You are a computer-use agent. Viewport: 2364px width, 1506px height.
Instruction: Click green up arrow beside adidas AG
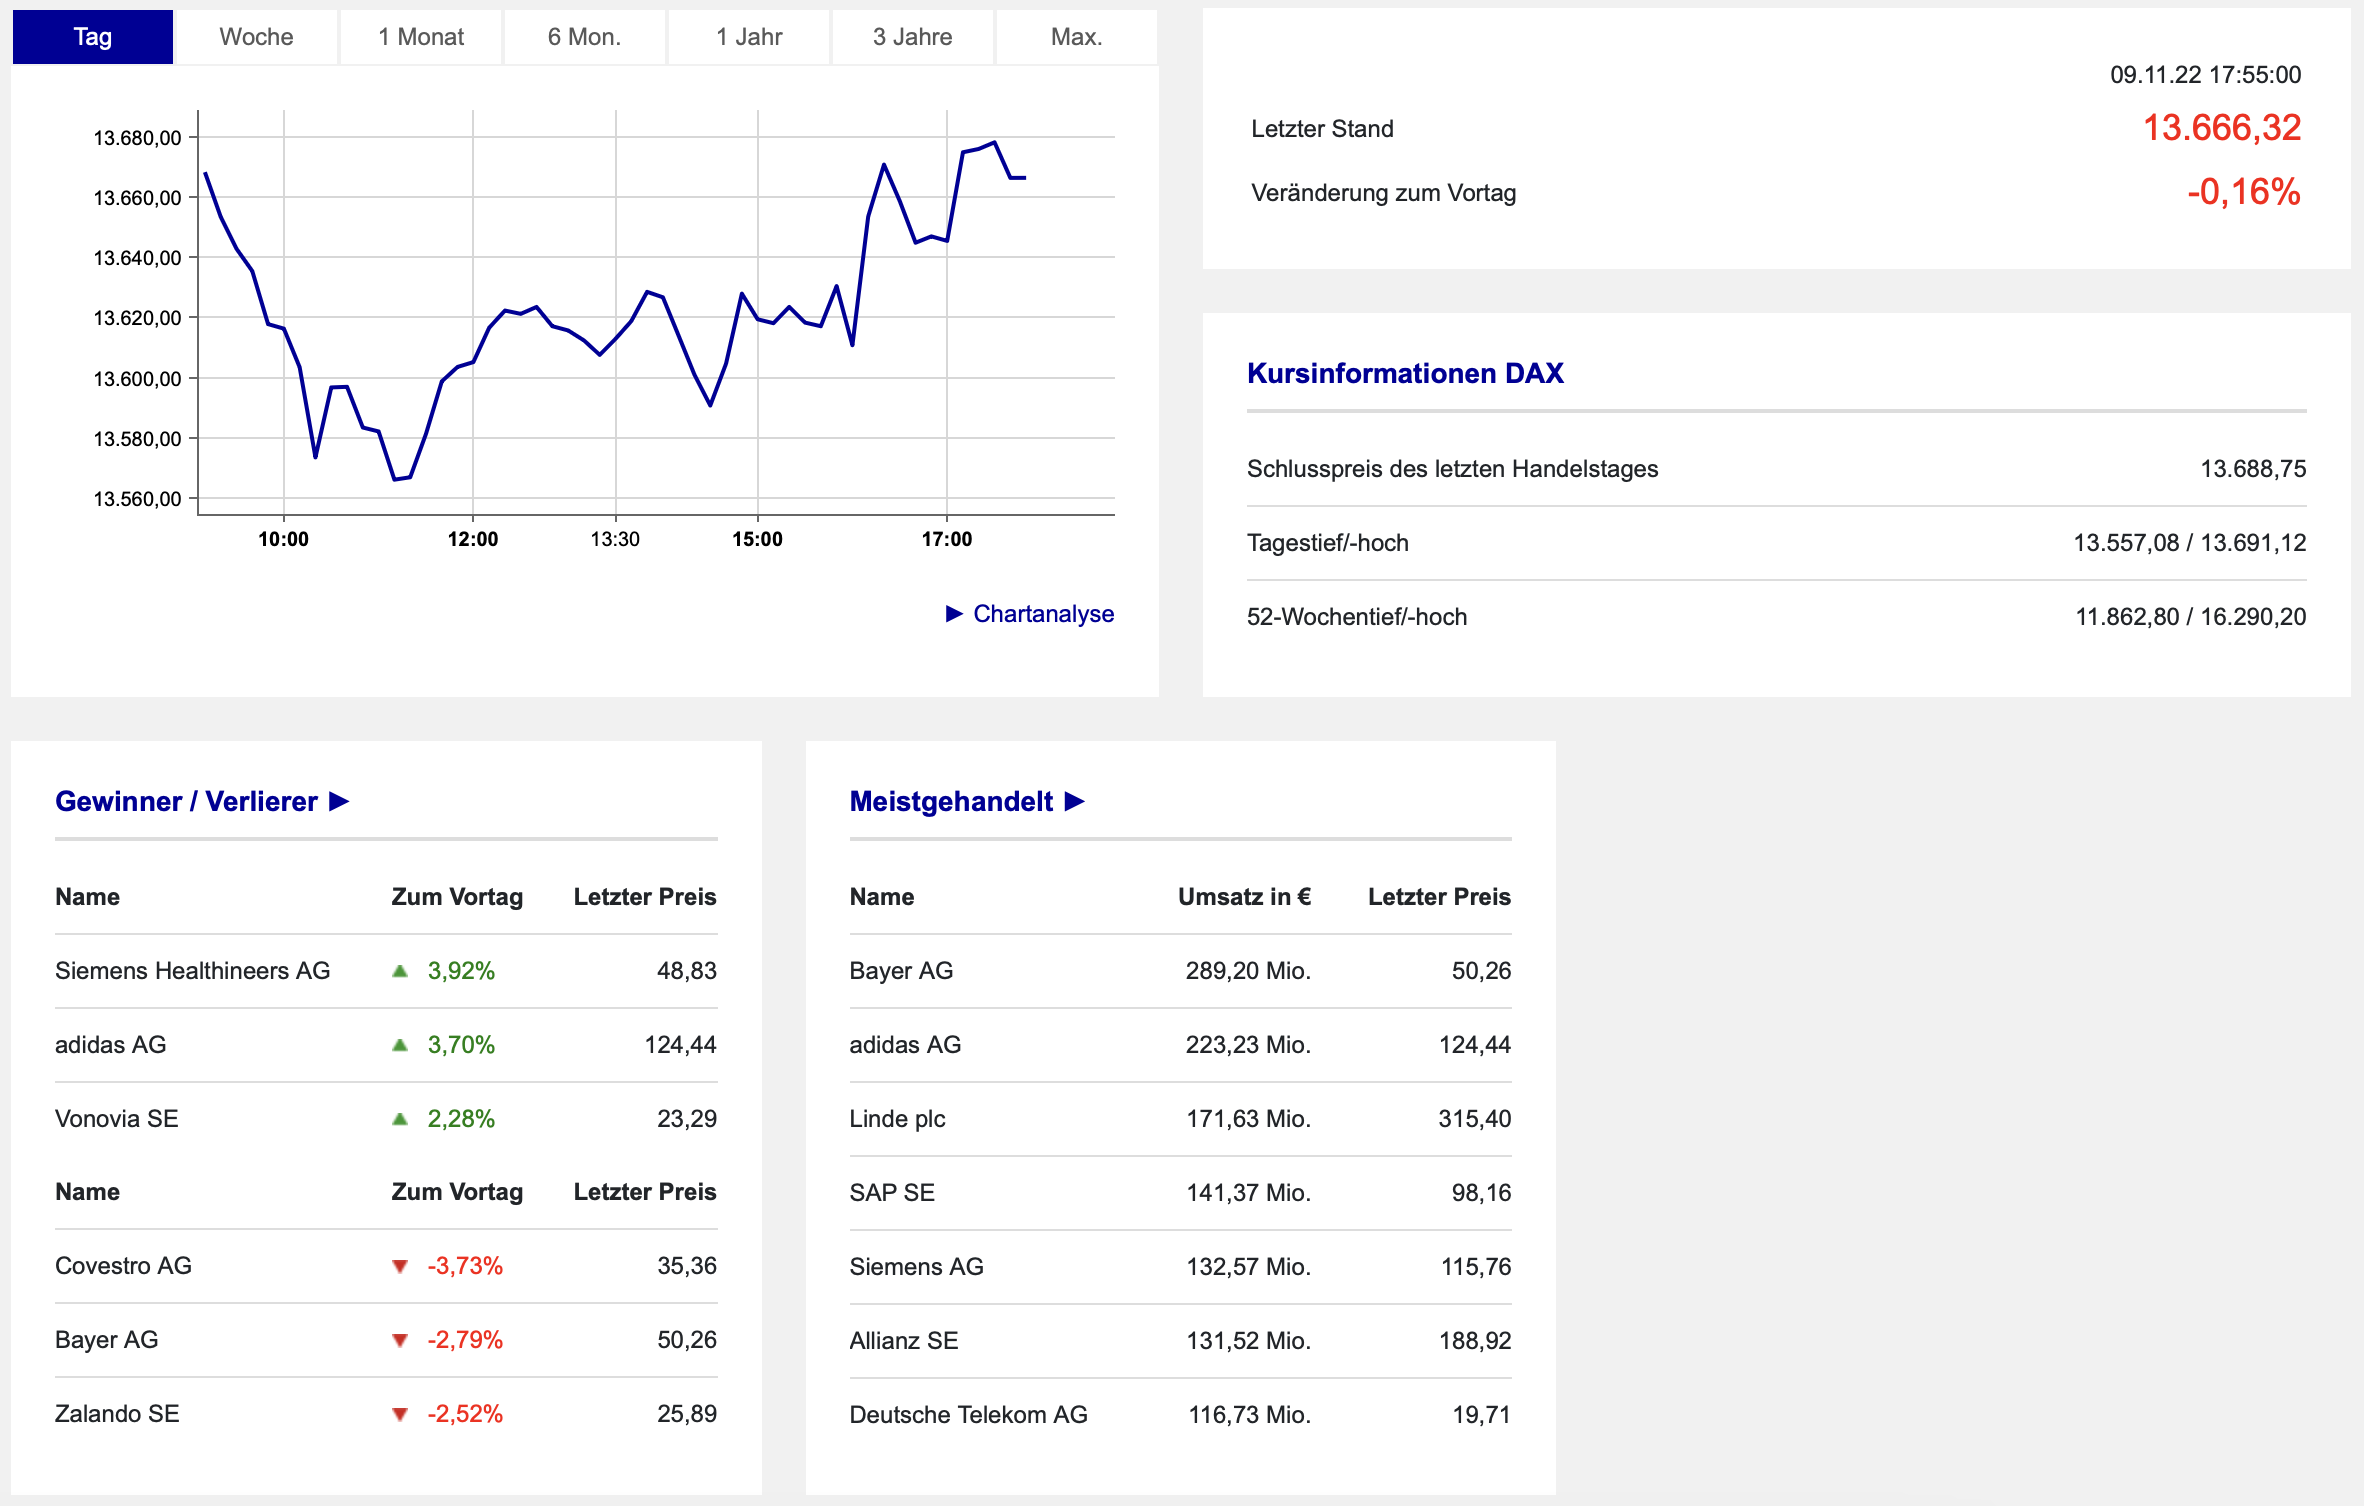point(400,1045)
